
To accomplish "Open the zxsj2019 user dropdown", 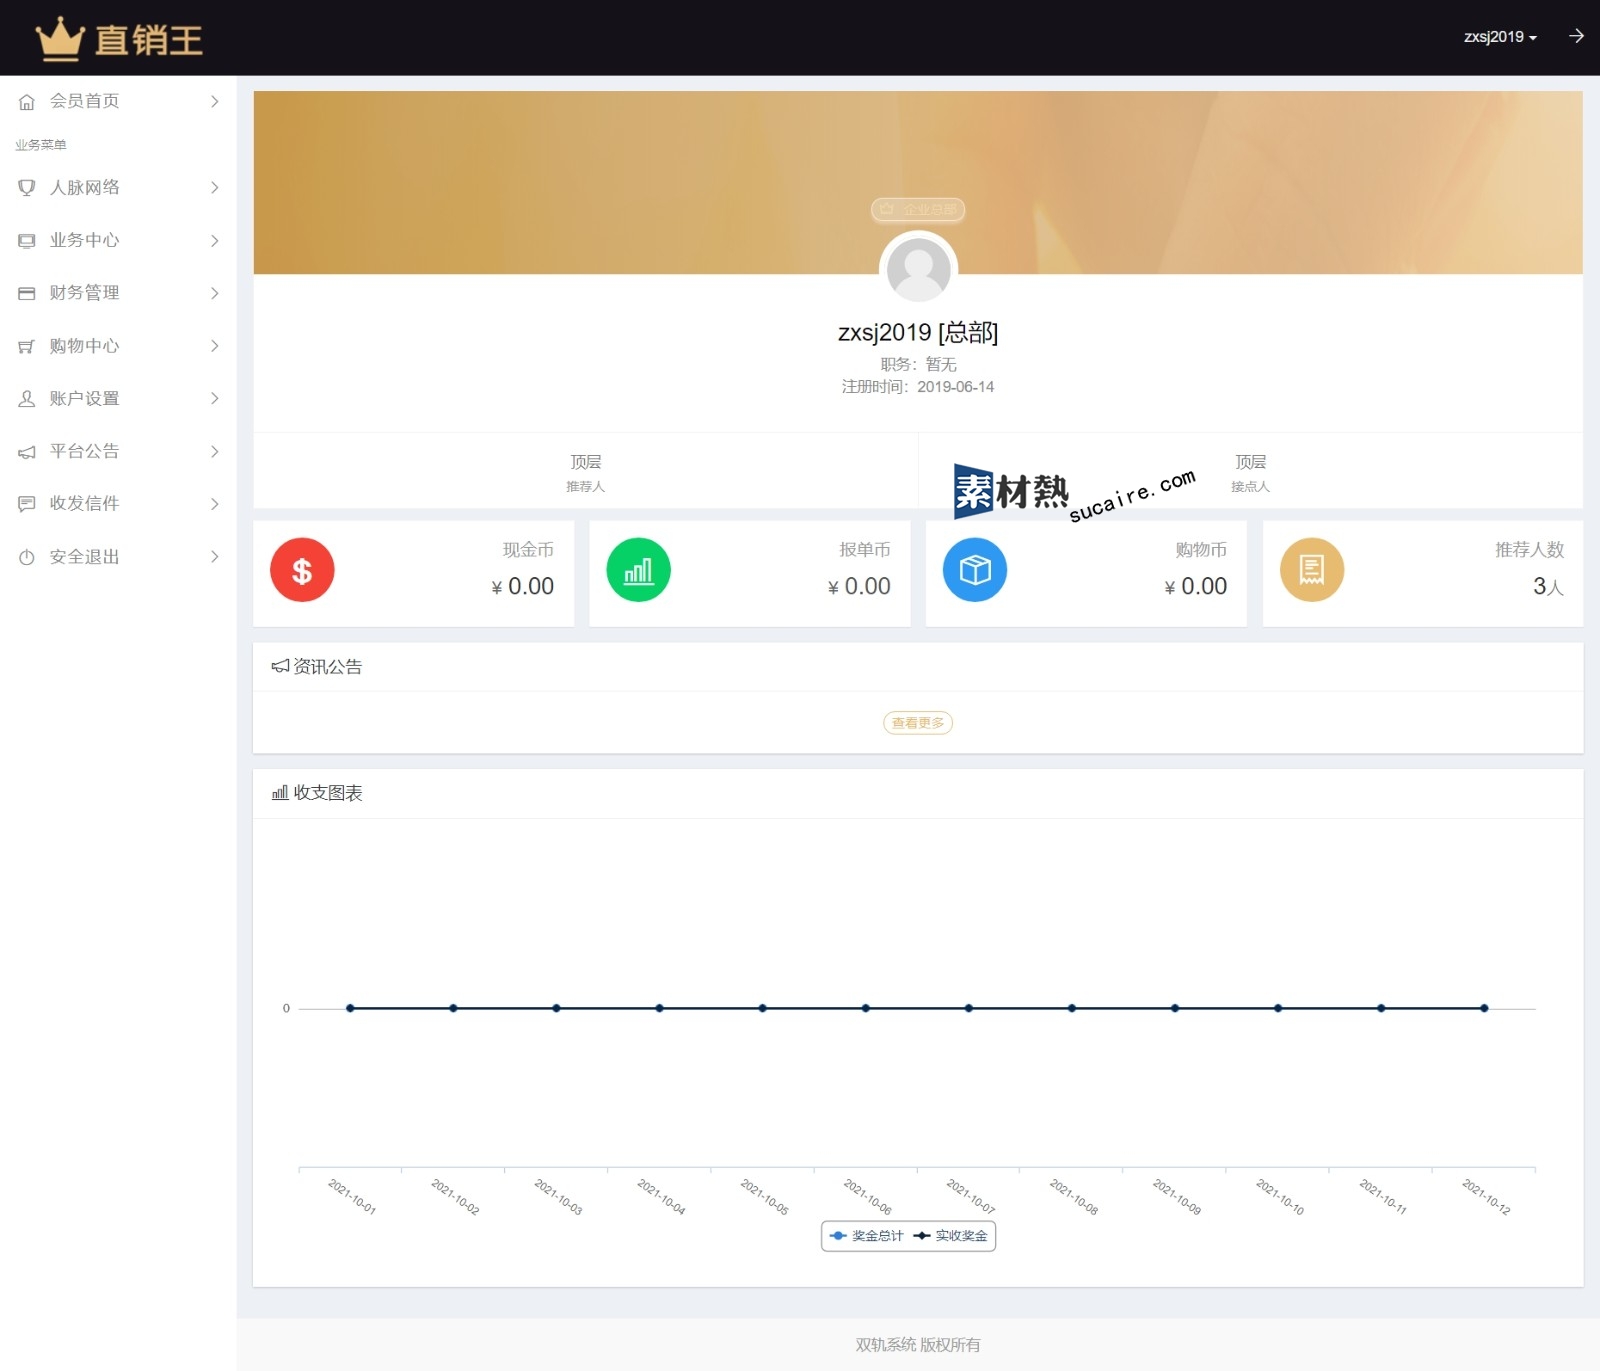I will (x=1500, y=37).
